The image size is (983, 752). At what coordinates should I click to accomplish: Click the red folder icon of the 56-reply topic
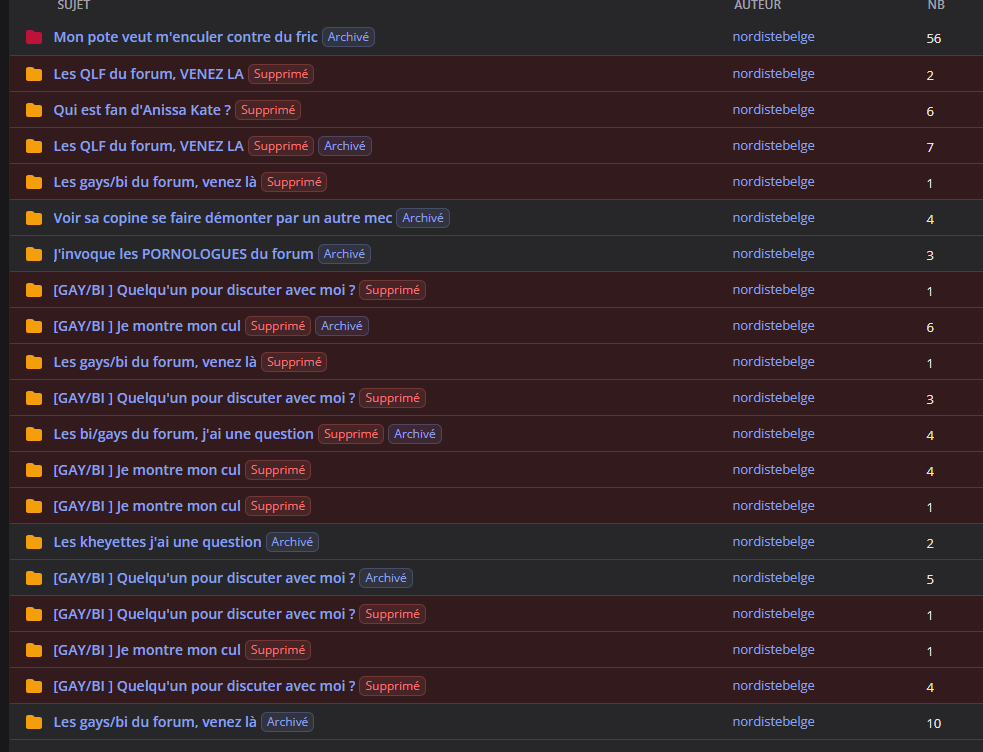[x=34, y=38]
